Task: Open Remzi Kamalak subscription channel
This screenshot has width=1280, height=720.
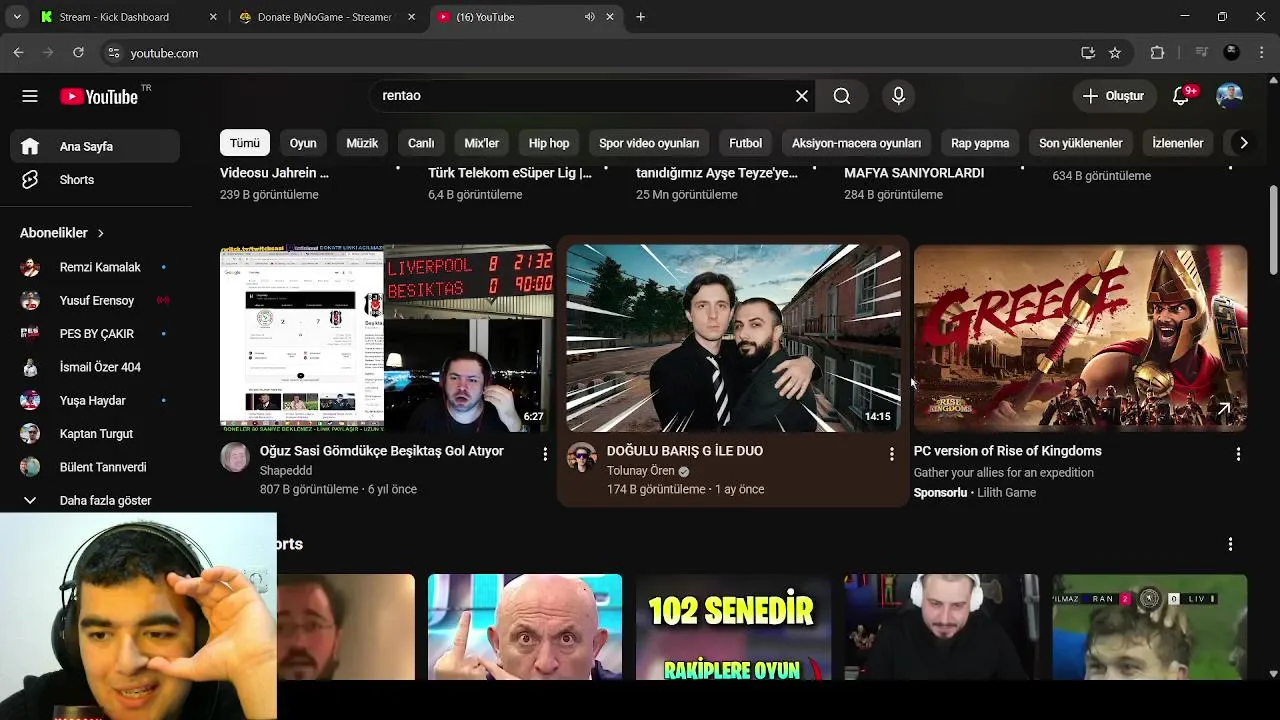Action: (96, 267)
